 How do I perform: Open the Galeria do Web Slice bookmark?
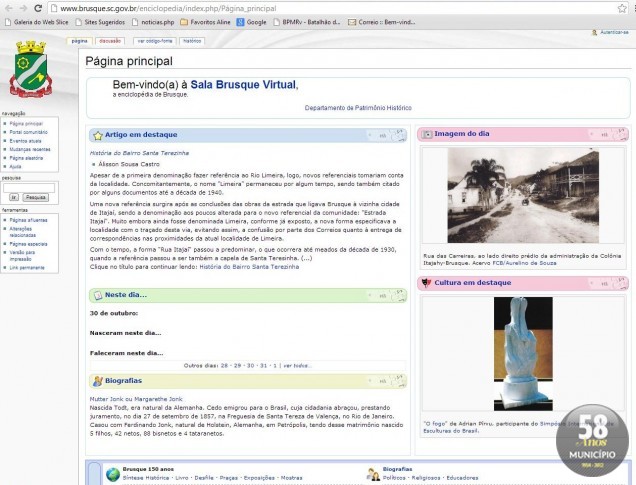point(37,22)
